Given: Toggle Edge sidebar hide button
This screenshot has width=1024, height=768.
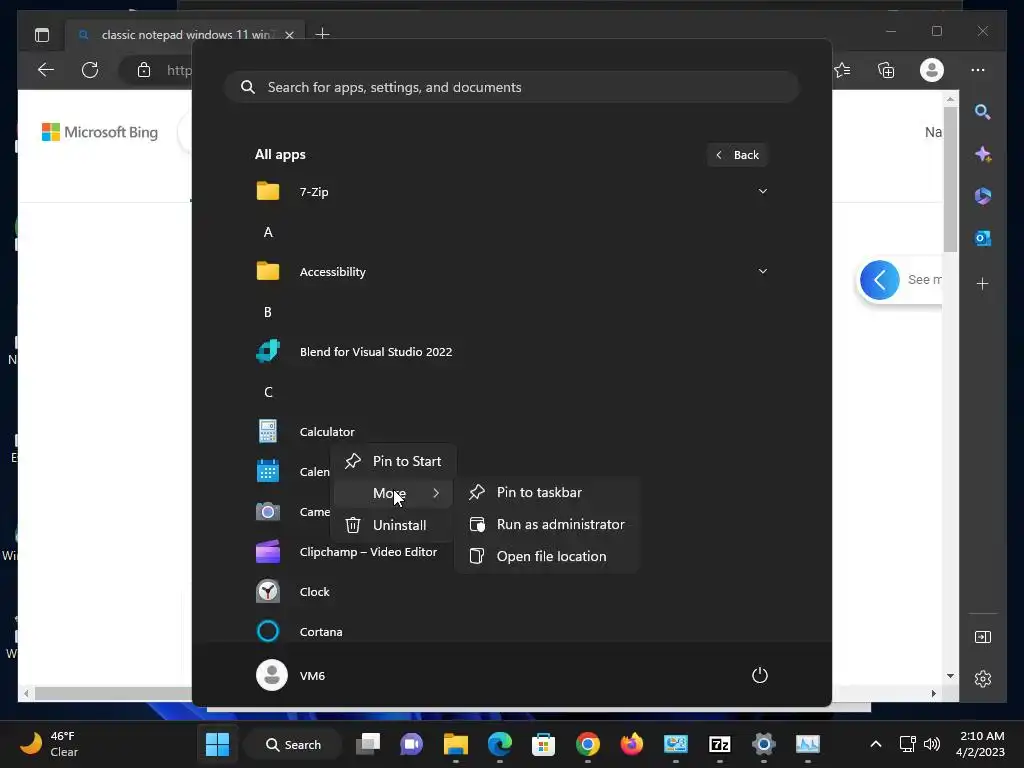Looking at the screenshot, I should (x=982, y=637).
